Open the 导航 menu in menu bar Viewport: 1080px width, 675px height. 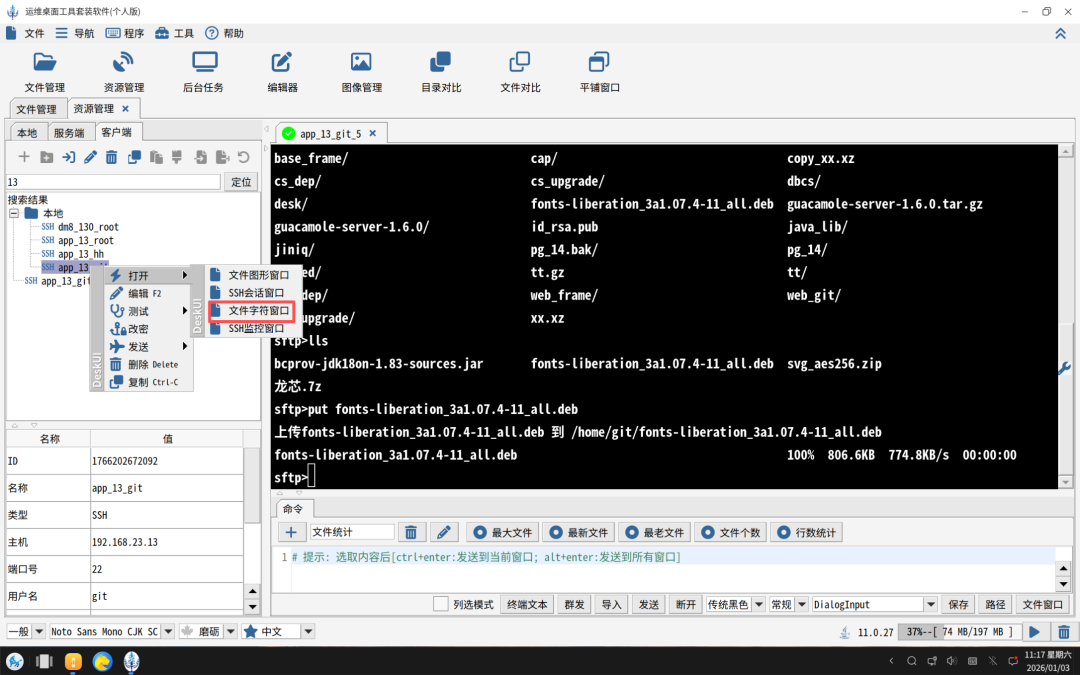click(75, 33)
